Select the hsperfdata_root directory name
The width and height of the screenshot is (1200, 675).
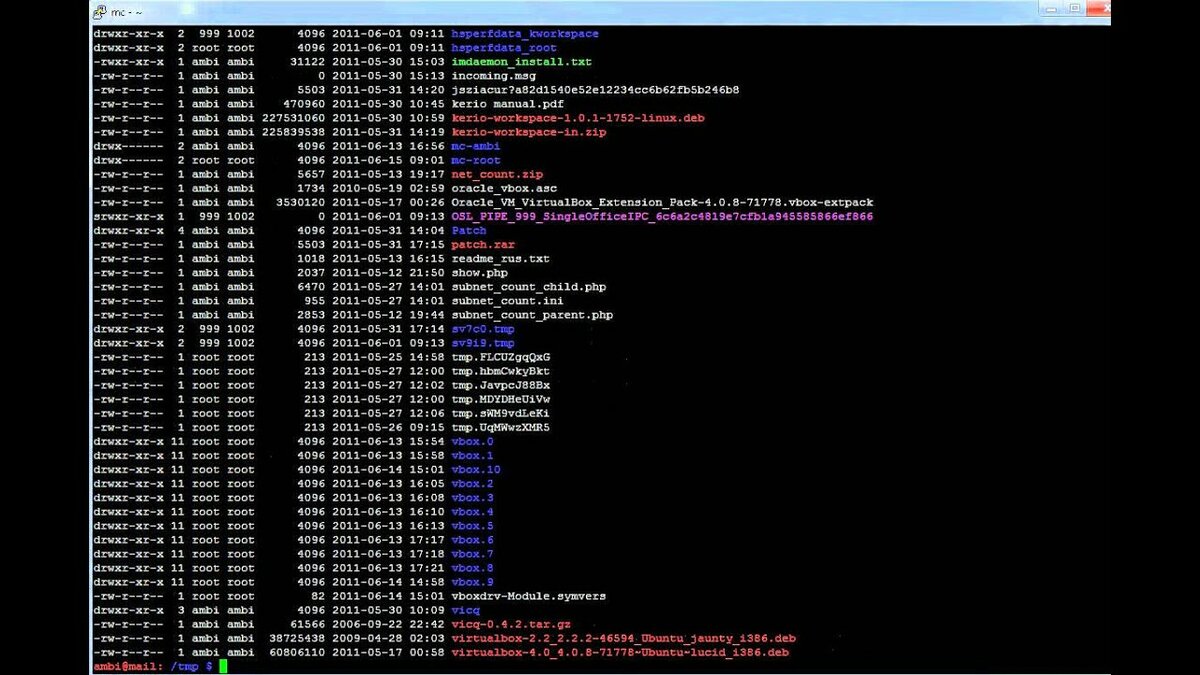(x=504, y=48)
